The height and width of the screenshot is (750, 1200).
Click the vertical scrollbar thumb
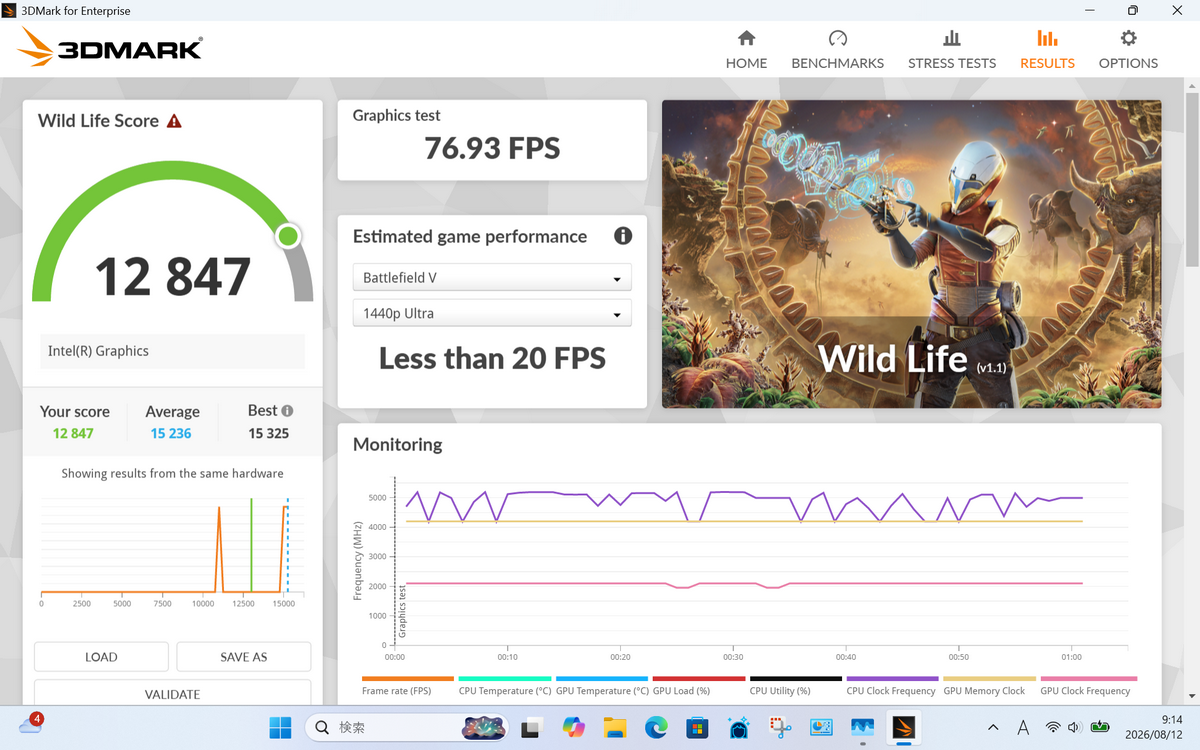tap(1191, 179)
